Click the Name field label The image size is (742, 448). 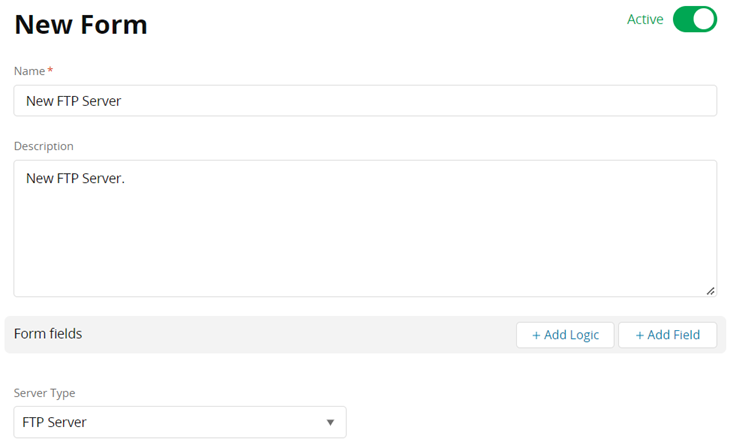coord(29,71)
